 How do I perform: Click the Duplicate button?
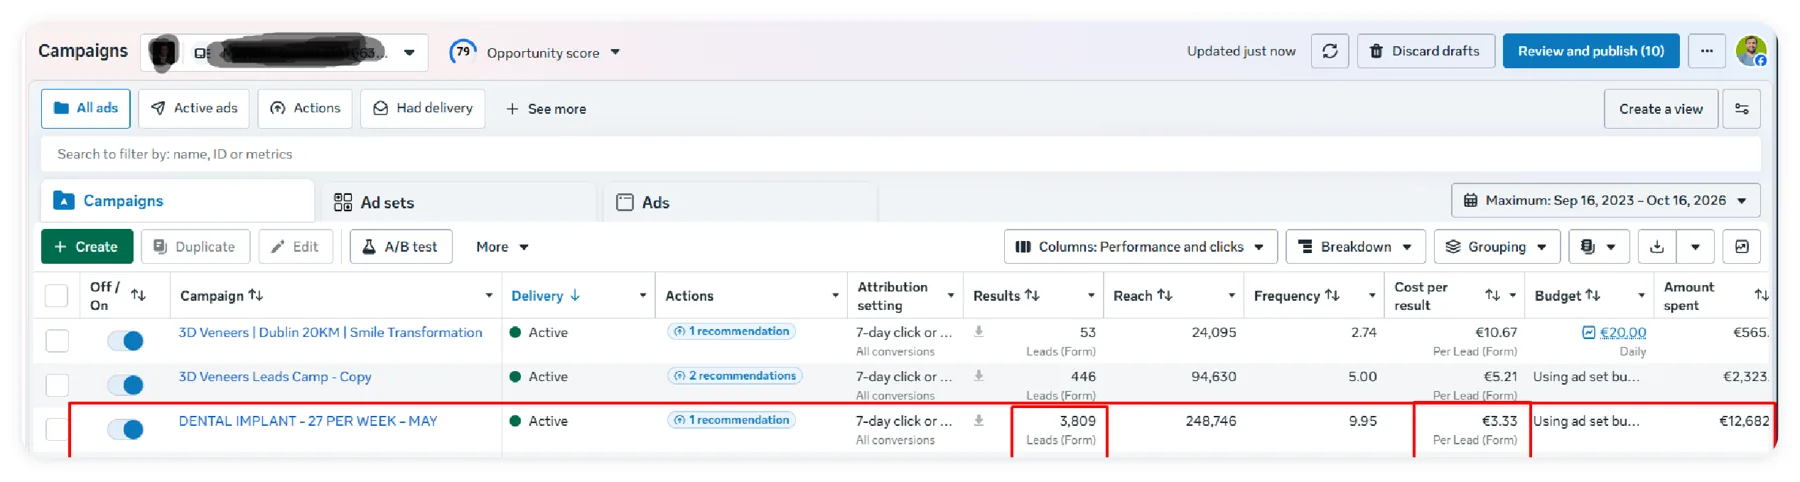pos(194,247)
